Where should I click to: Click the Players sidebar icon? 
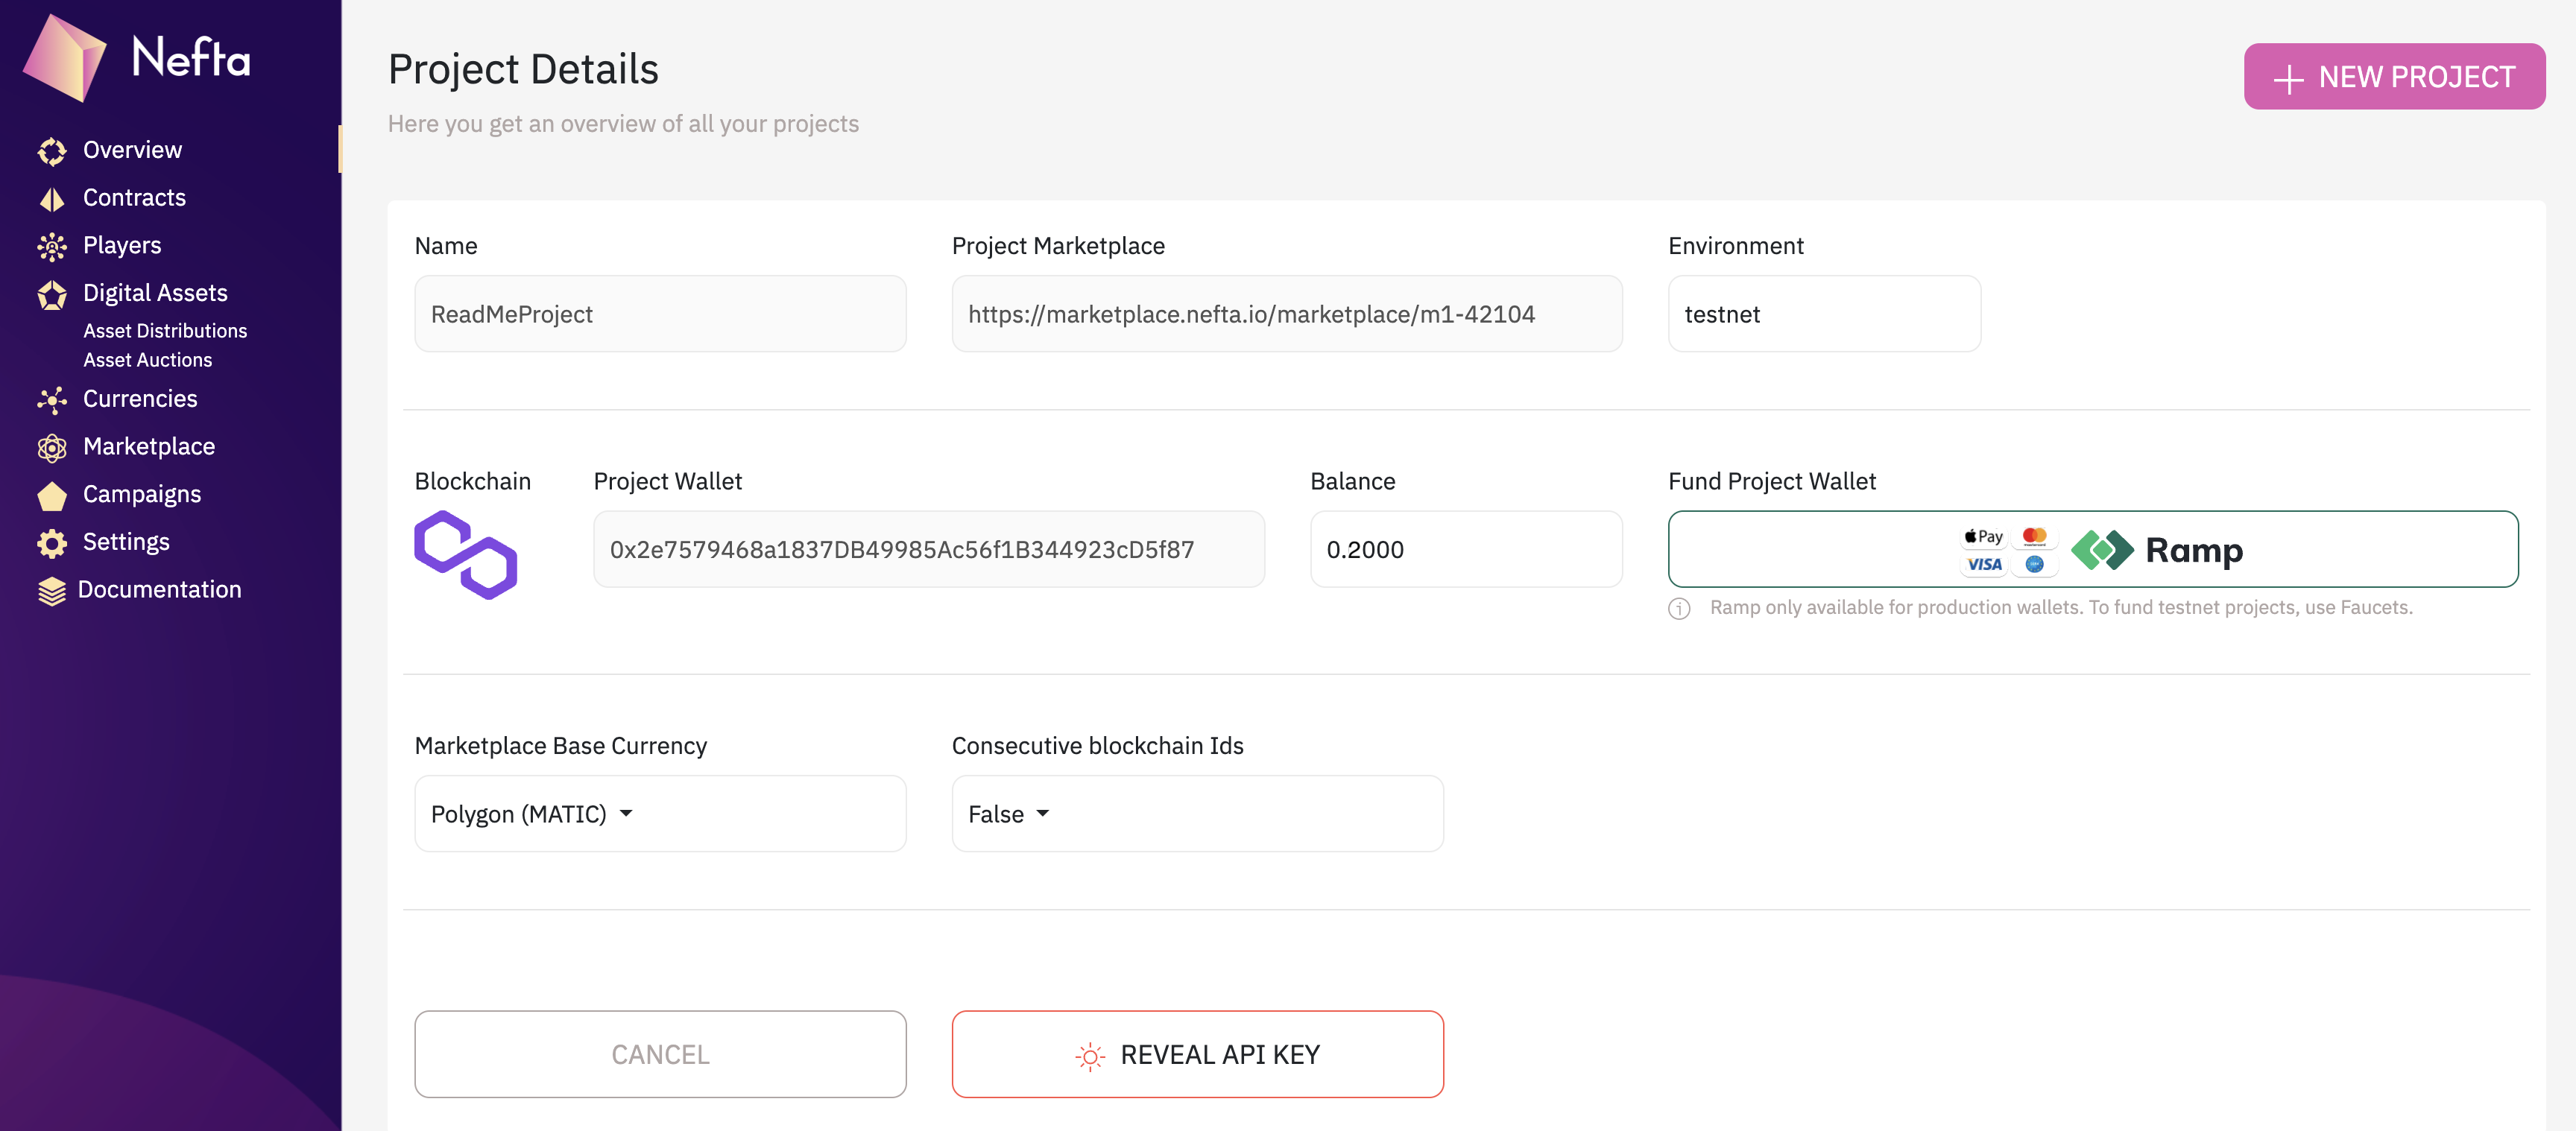pos(52,246)
